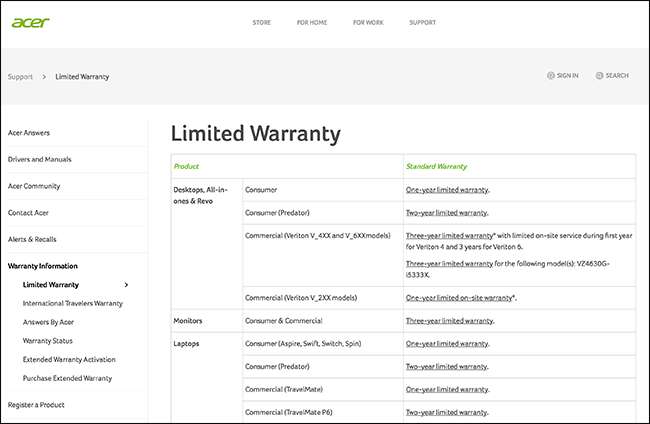
Task: Click the Sign In globe icon
Action: 551,75
